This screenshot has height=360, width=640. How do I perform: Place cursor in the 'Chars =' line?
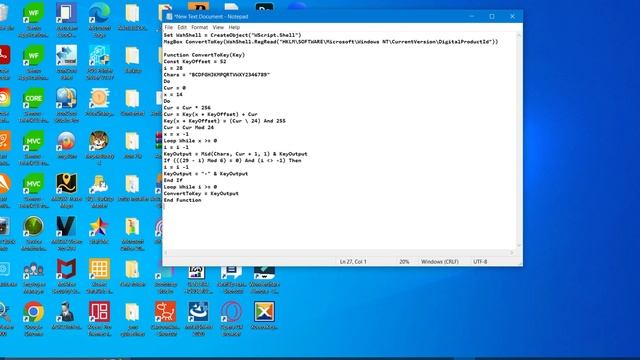[x=217, y=75]
